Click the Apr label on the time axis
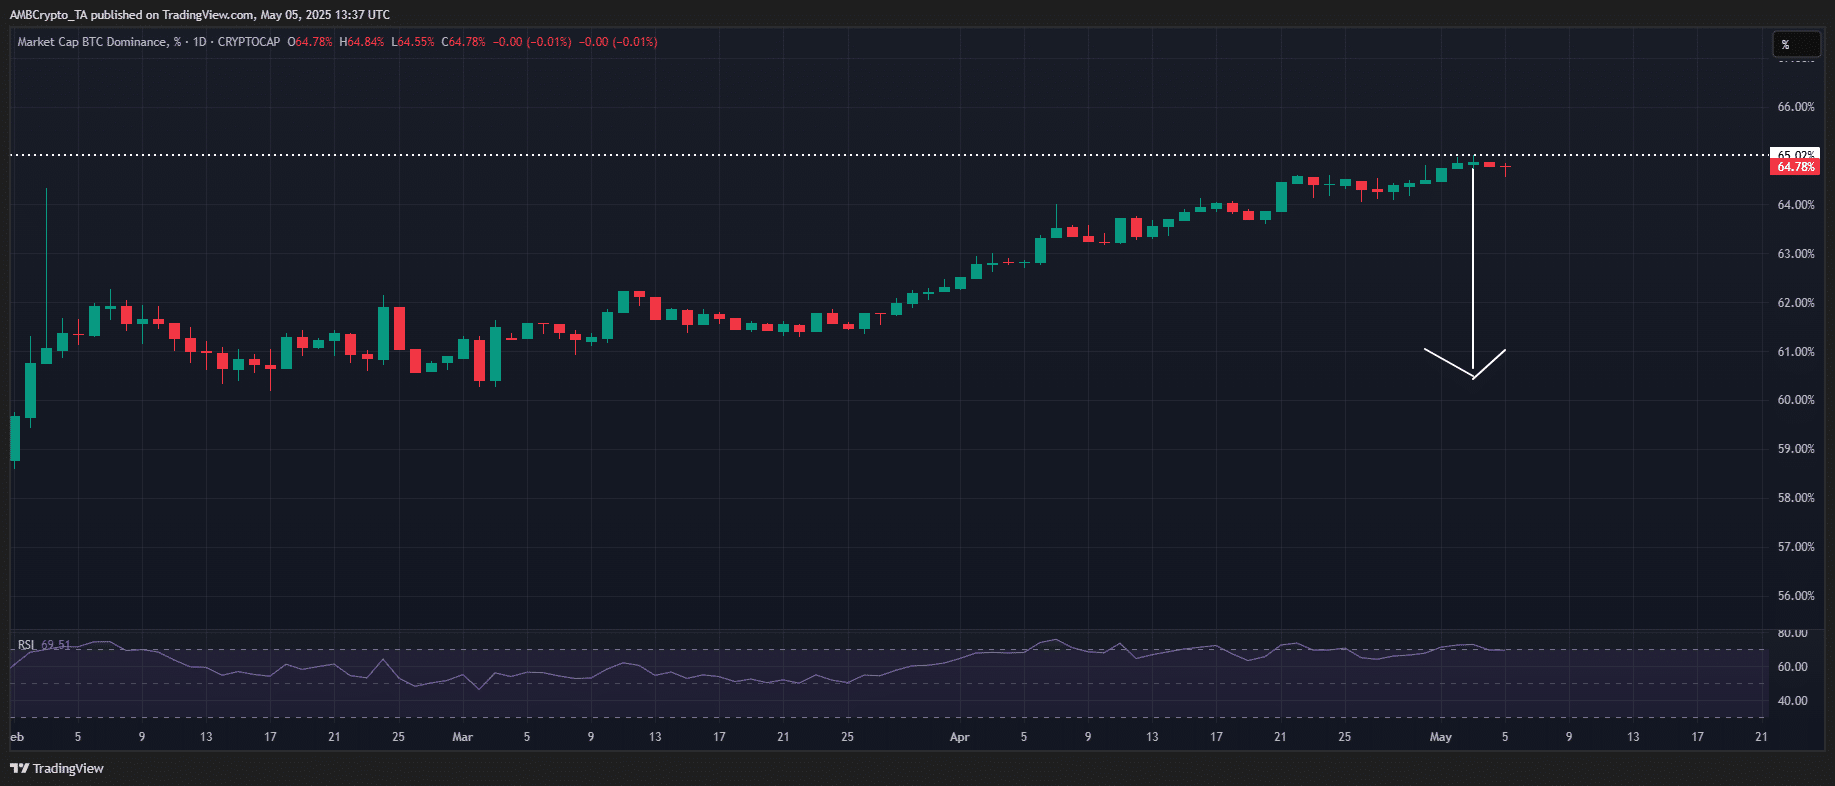This screenshot has width=1835, height=786. pyautogui.click(x=959, y=737)
